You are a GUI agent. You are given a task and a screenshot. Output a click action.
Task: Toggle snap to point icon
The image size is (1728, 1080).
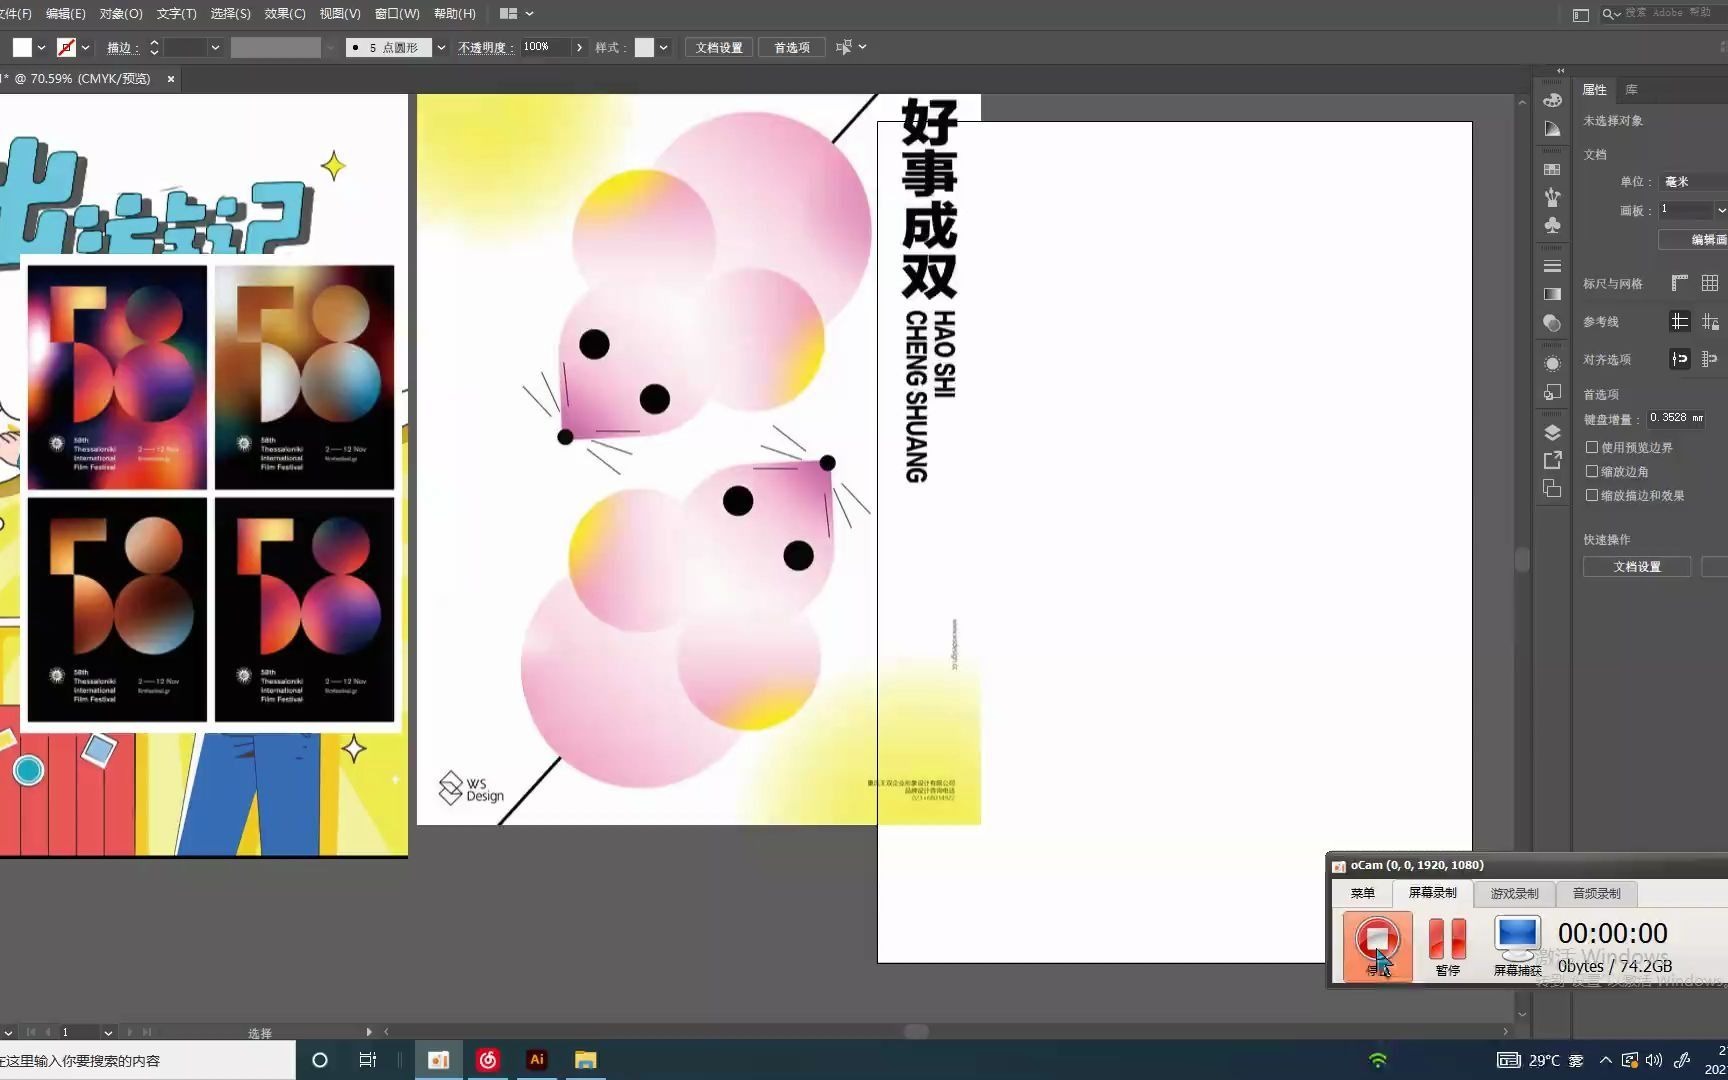[x=1680, y=359]
